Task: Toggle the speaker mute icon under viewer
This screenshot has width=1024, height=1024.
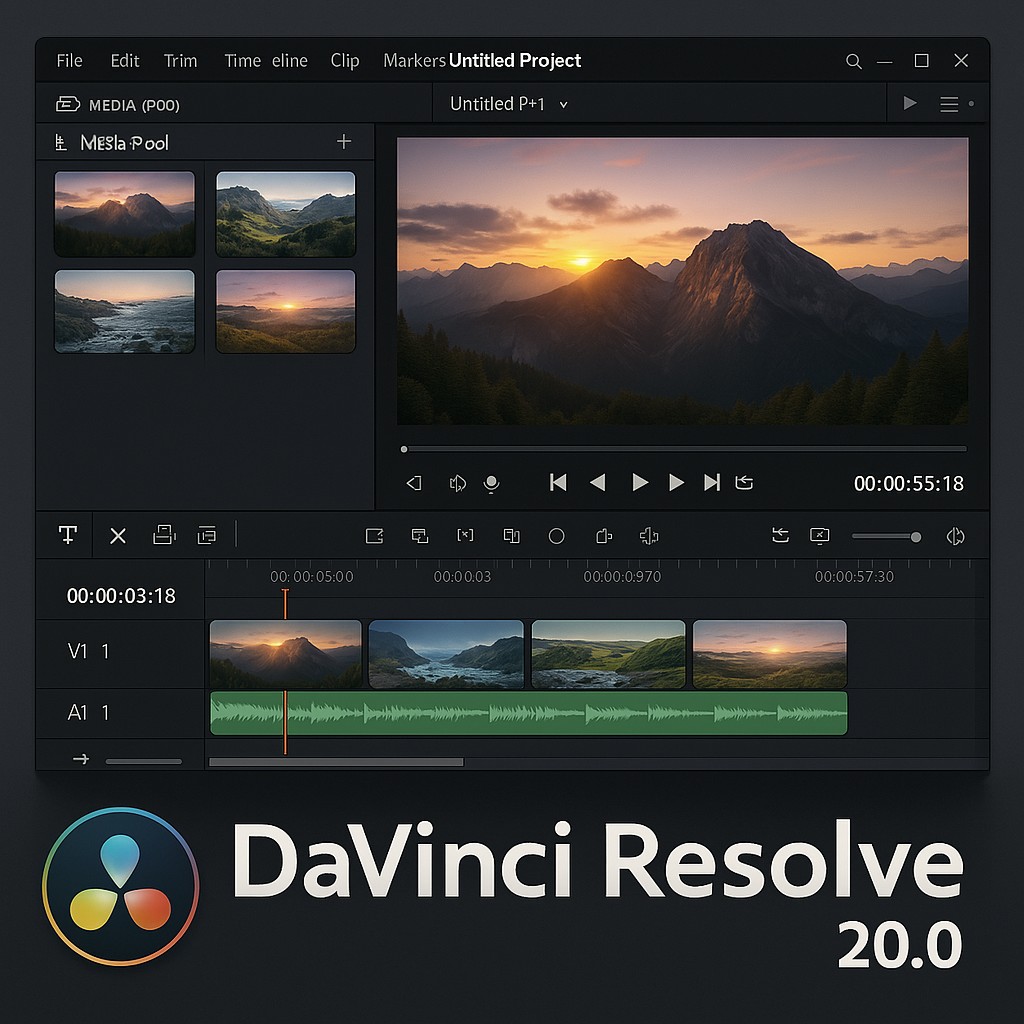Action: tap(458, 484)
